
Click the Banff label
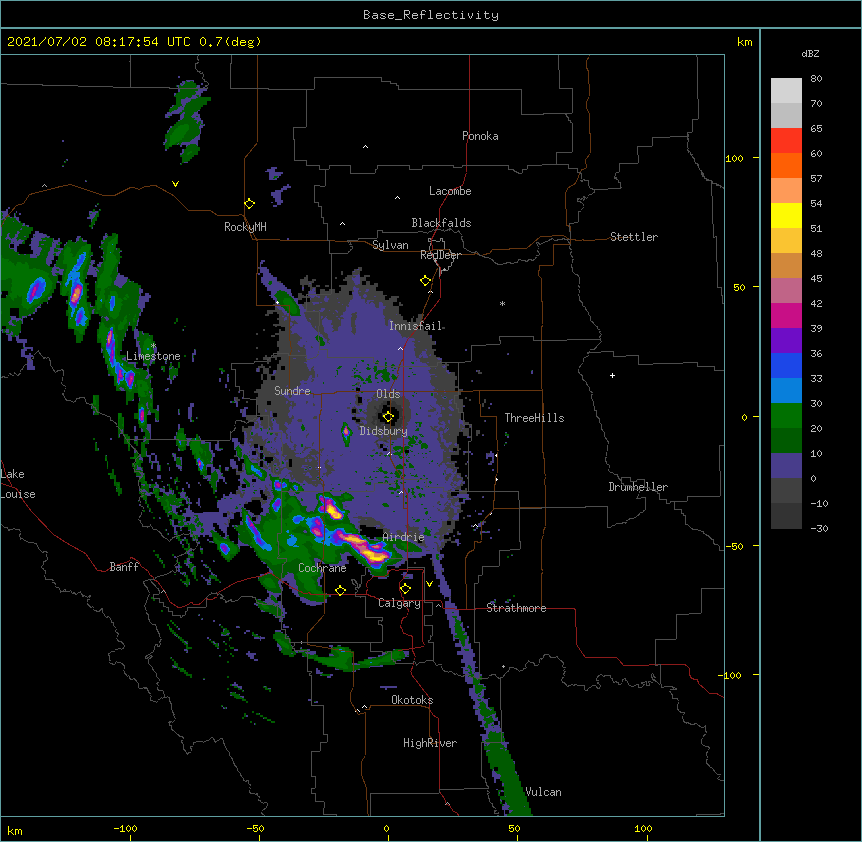(124, 567)
